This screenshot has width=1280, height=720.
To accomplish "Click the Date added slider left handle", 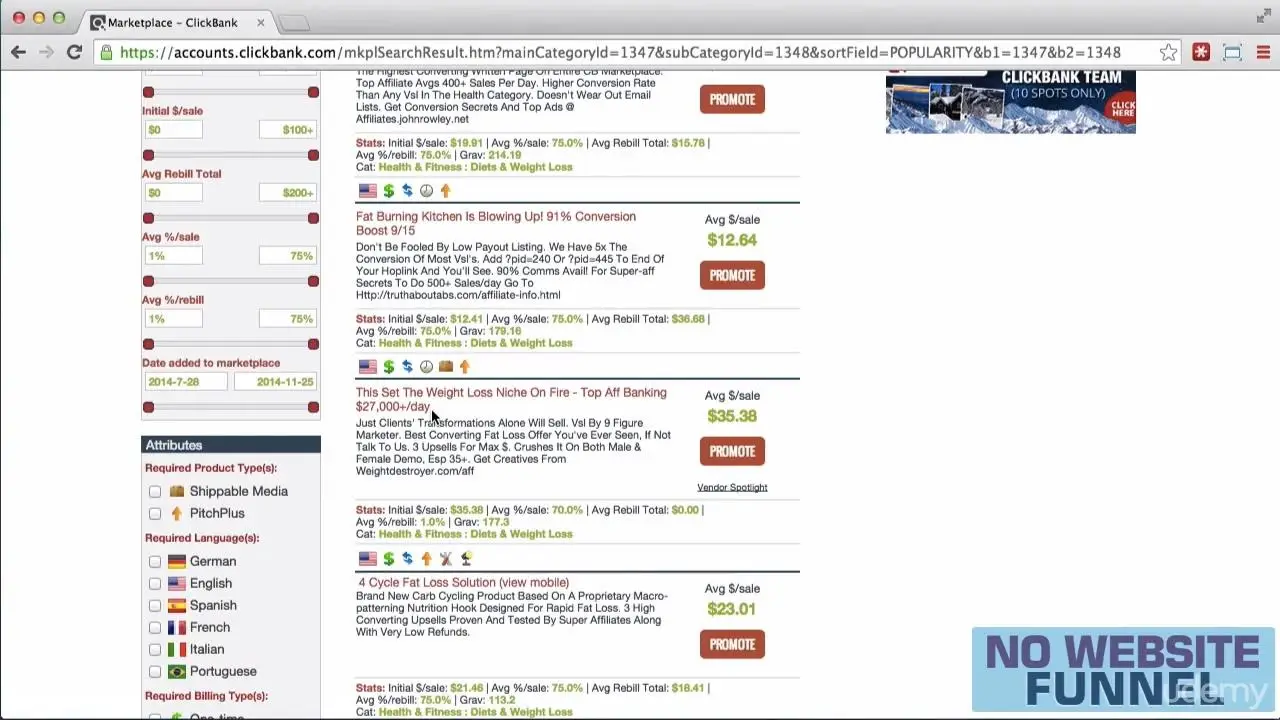I will coord(148,407).
